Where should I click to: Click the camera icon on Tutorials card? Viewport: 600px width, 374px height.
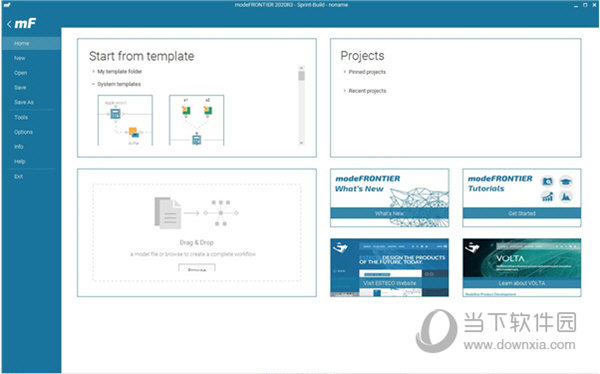pyautogui.click(x=548, y=181)
